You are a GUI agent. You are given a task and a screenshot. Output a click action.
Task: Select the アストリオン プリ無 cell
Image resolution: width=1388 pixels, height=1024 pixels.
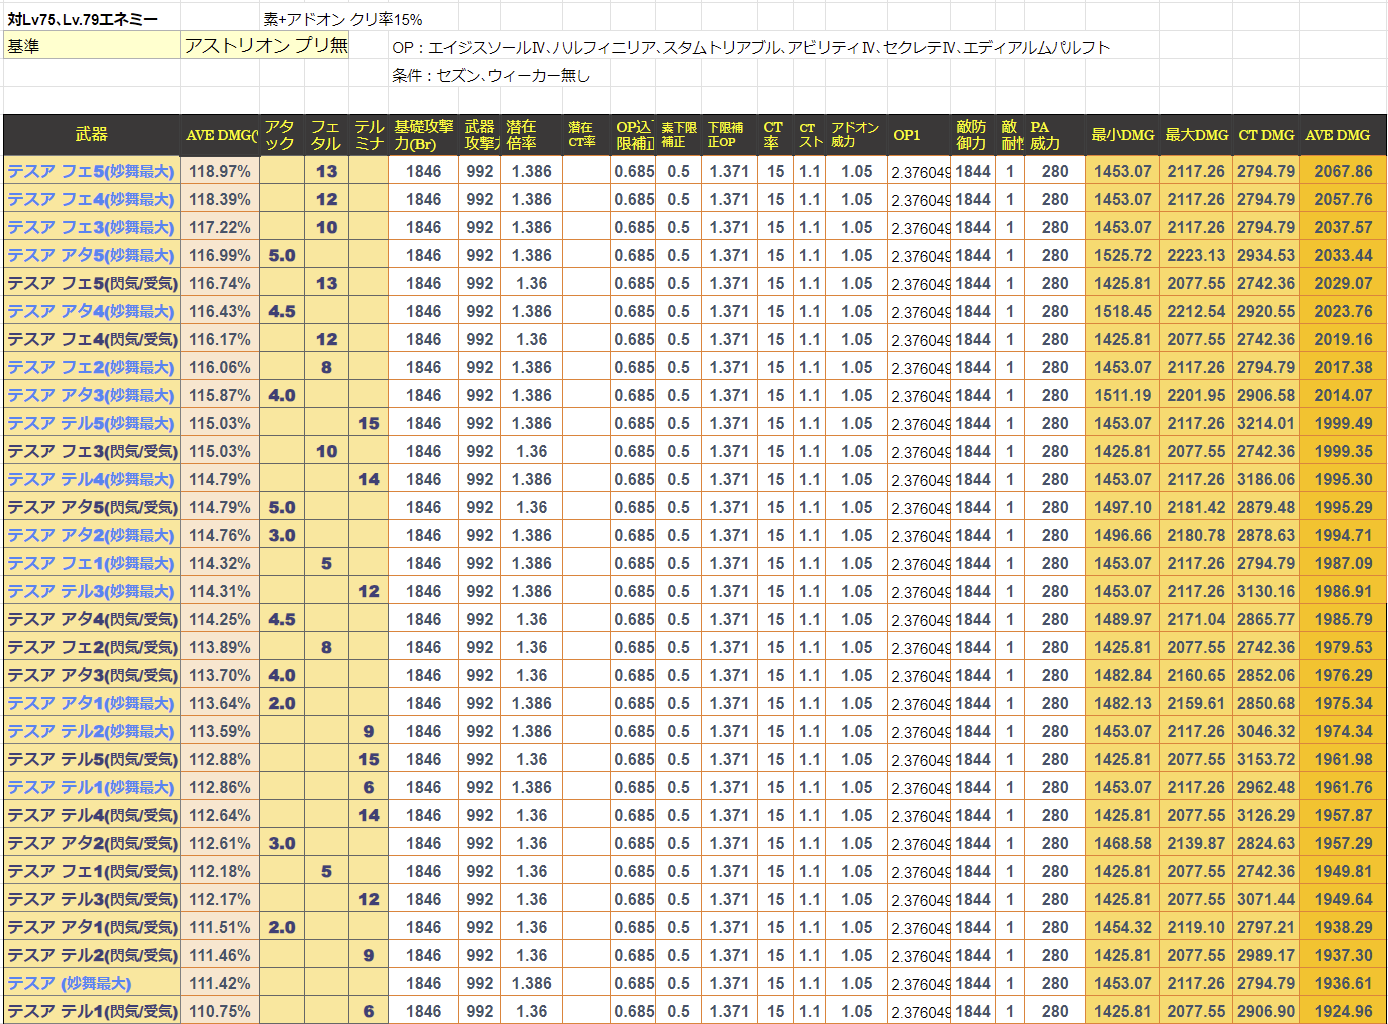[266, 46]
